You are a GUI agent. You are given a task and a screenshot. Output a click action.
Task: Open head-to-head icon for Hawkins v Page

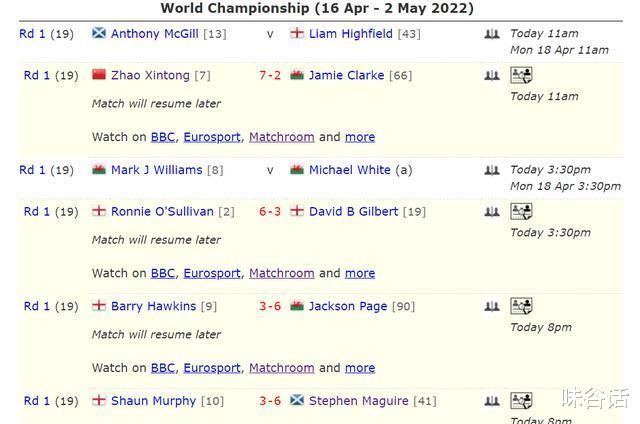click(492, 306)
